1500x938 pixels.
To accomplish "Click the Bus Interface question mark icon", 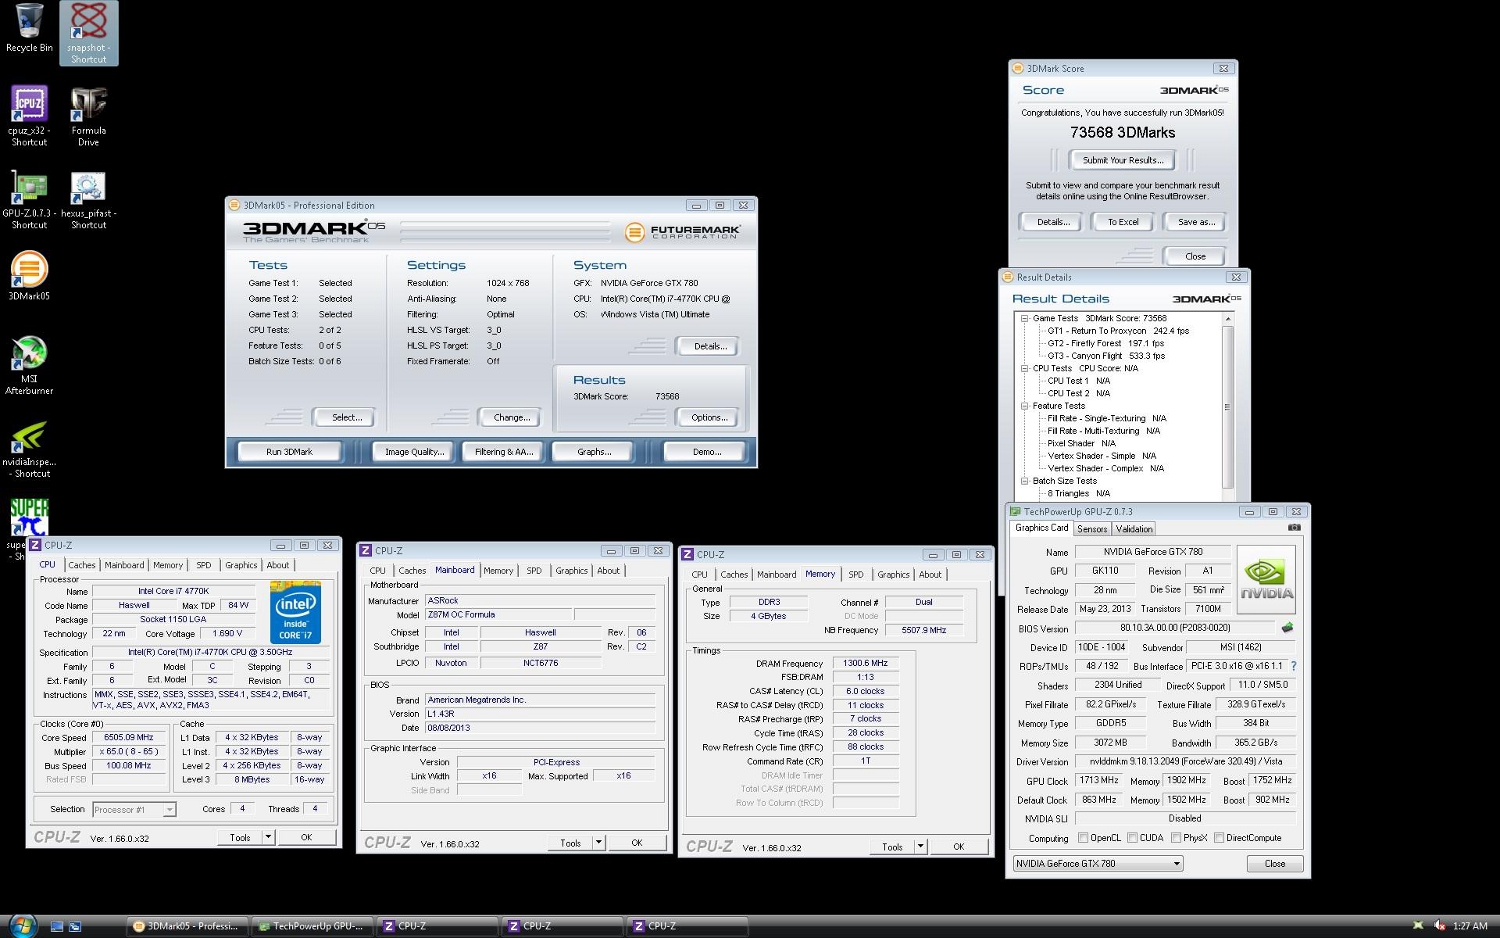I will coord(1293,666).
